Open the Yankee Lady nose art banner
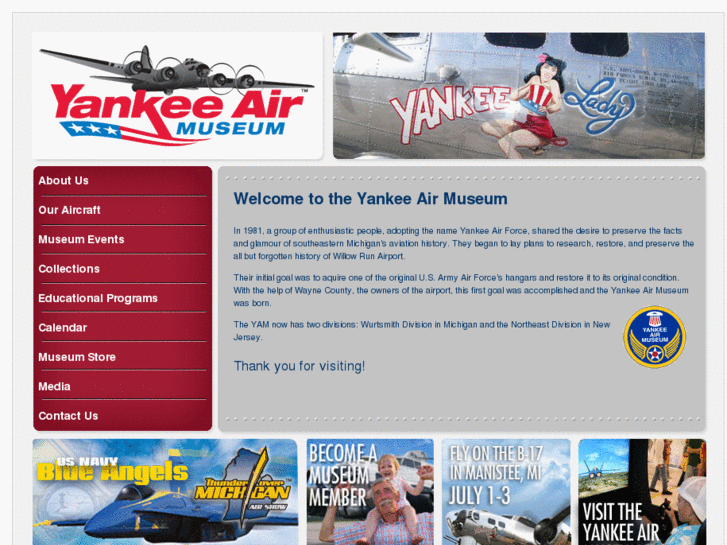727x545 pixels. 519,96
